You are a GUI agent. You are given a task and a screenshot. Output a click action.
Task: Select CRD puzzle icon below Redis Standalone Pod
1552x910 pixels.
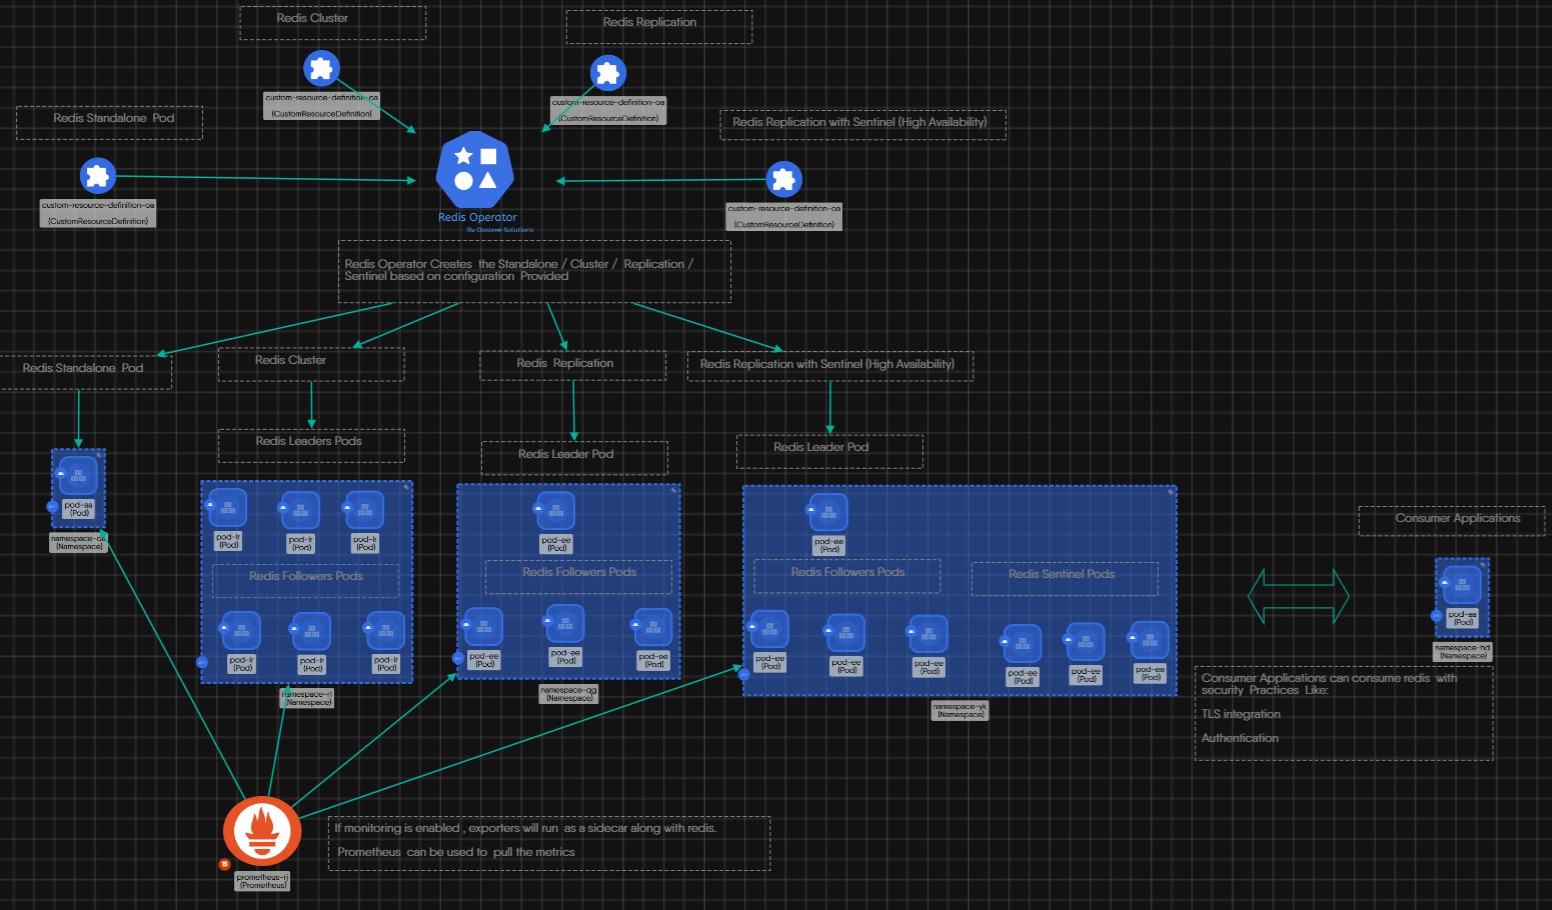click(x=97, y=177)
